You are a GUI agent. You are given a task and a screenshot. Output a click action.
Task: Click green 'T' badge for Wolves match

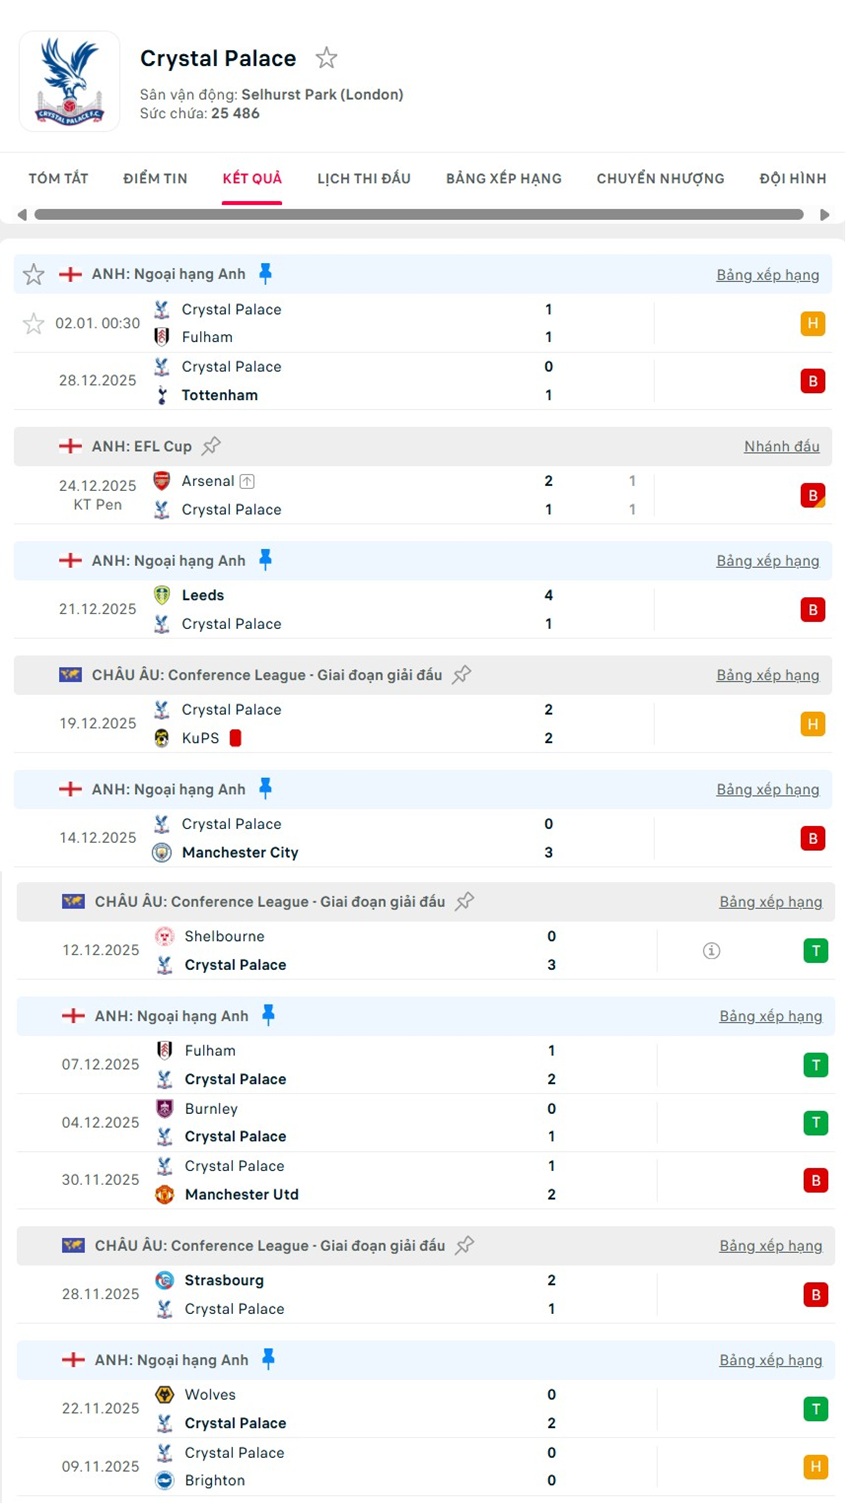click(815, 1409)
